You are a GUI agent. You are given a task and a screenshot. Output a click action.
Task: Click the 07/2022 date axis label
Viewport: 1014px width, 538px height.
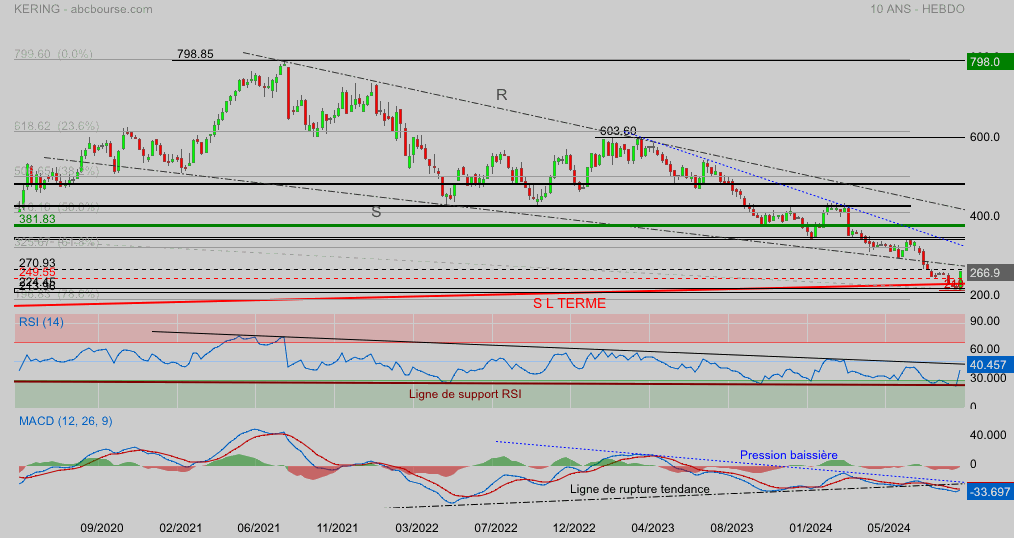[496, 528]
